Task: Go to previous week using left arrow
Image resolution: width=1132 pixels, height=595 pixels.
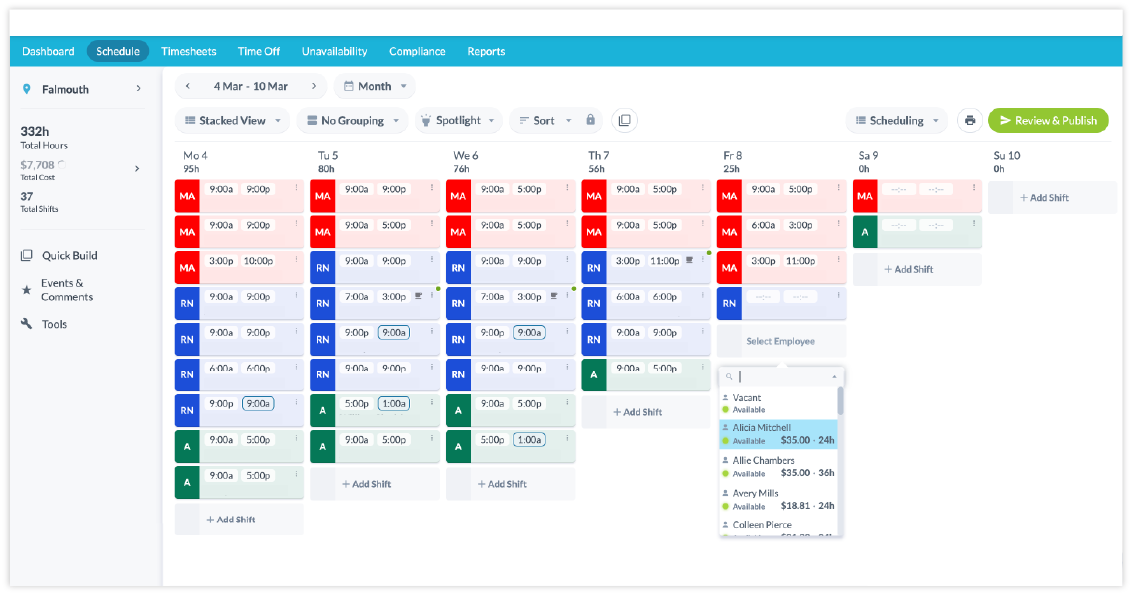Action: pyautogui.click(x=190, y=86)
